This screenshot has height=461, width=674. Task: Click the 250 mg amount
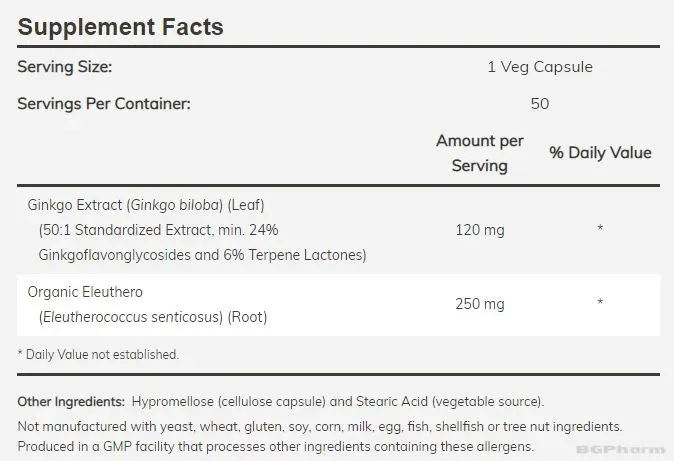point(480,304)
